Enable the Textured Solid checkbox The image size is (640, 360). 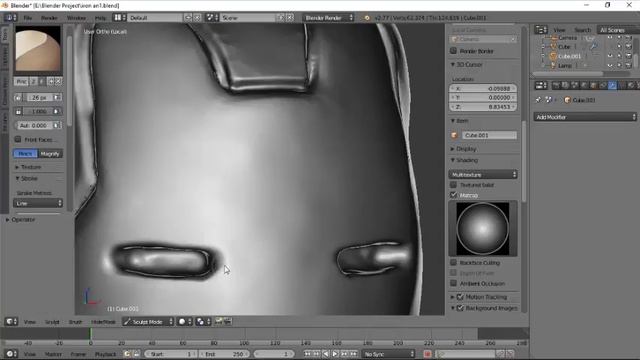[x=453, y=185]
